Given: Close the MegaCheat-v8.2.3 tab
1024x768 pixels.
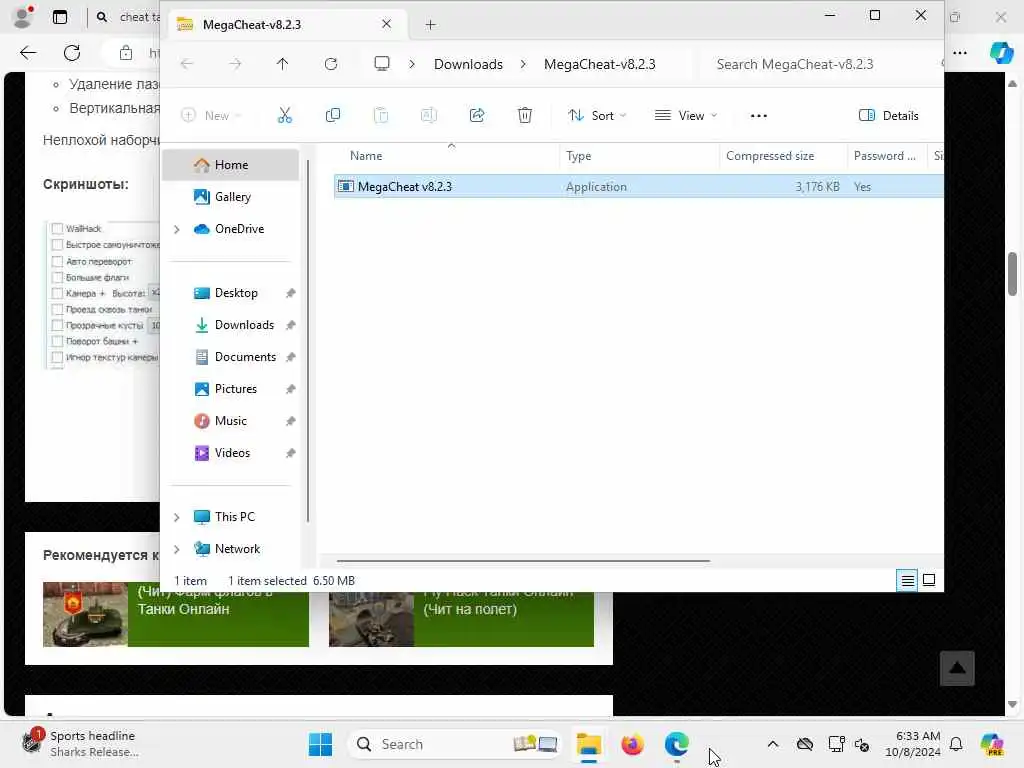Looking at the screenshot, I should tap(387, 24).
